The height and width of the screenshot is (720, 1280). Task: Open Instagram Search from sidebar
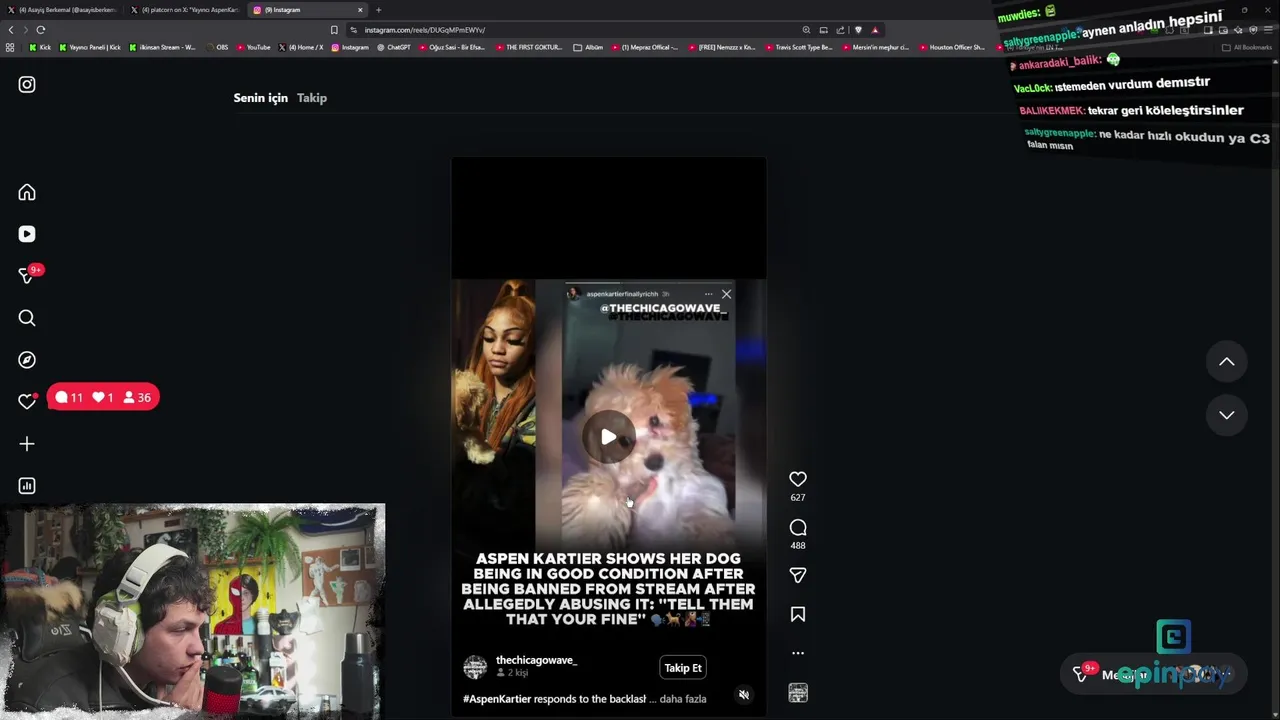click(27, 318)
